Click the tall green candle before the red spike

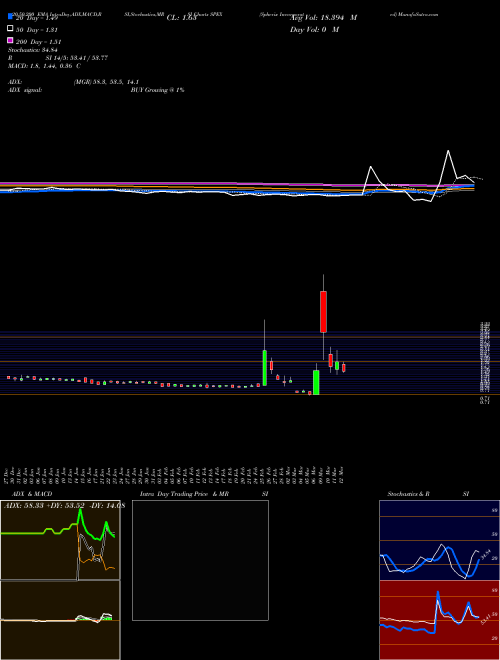click(316, 382)
